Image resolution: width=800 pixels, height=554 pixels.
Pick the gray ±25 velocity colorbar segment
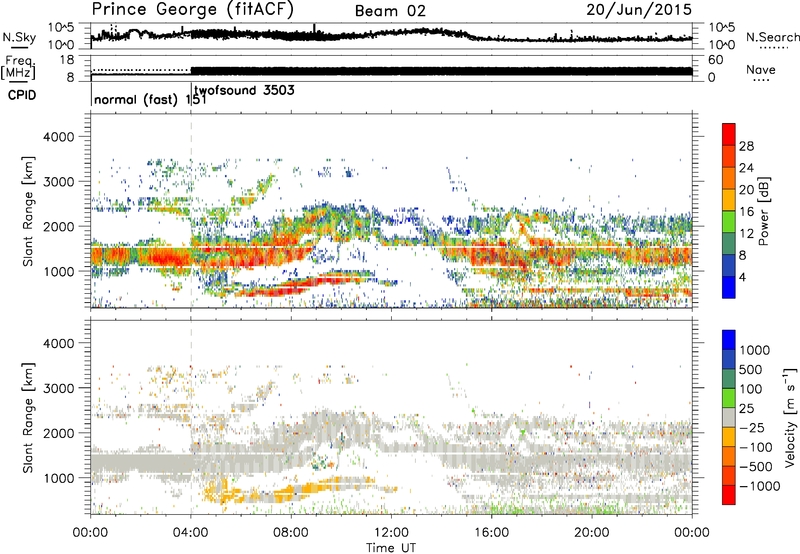point(729,418)
